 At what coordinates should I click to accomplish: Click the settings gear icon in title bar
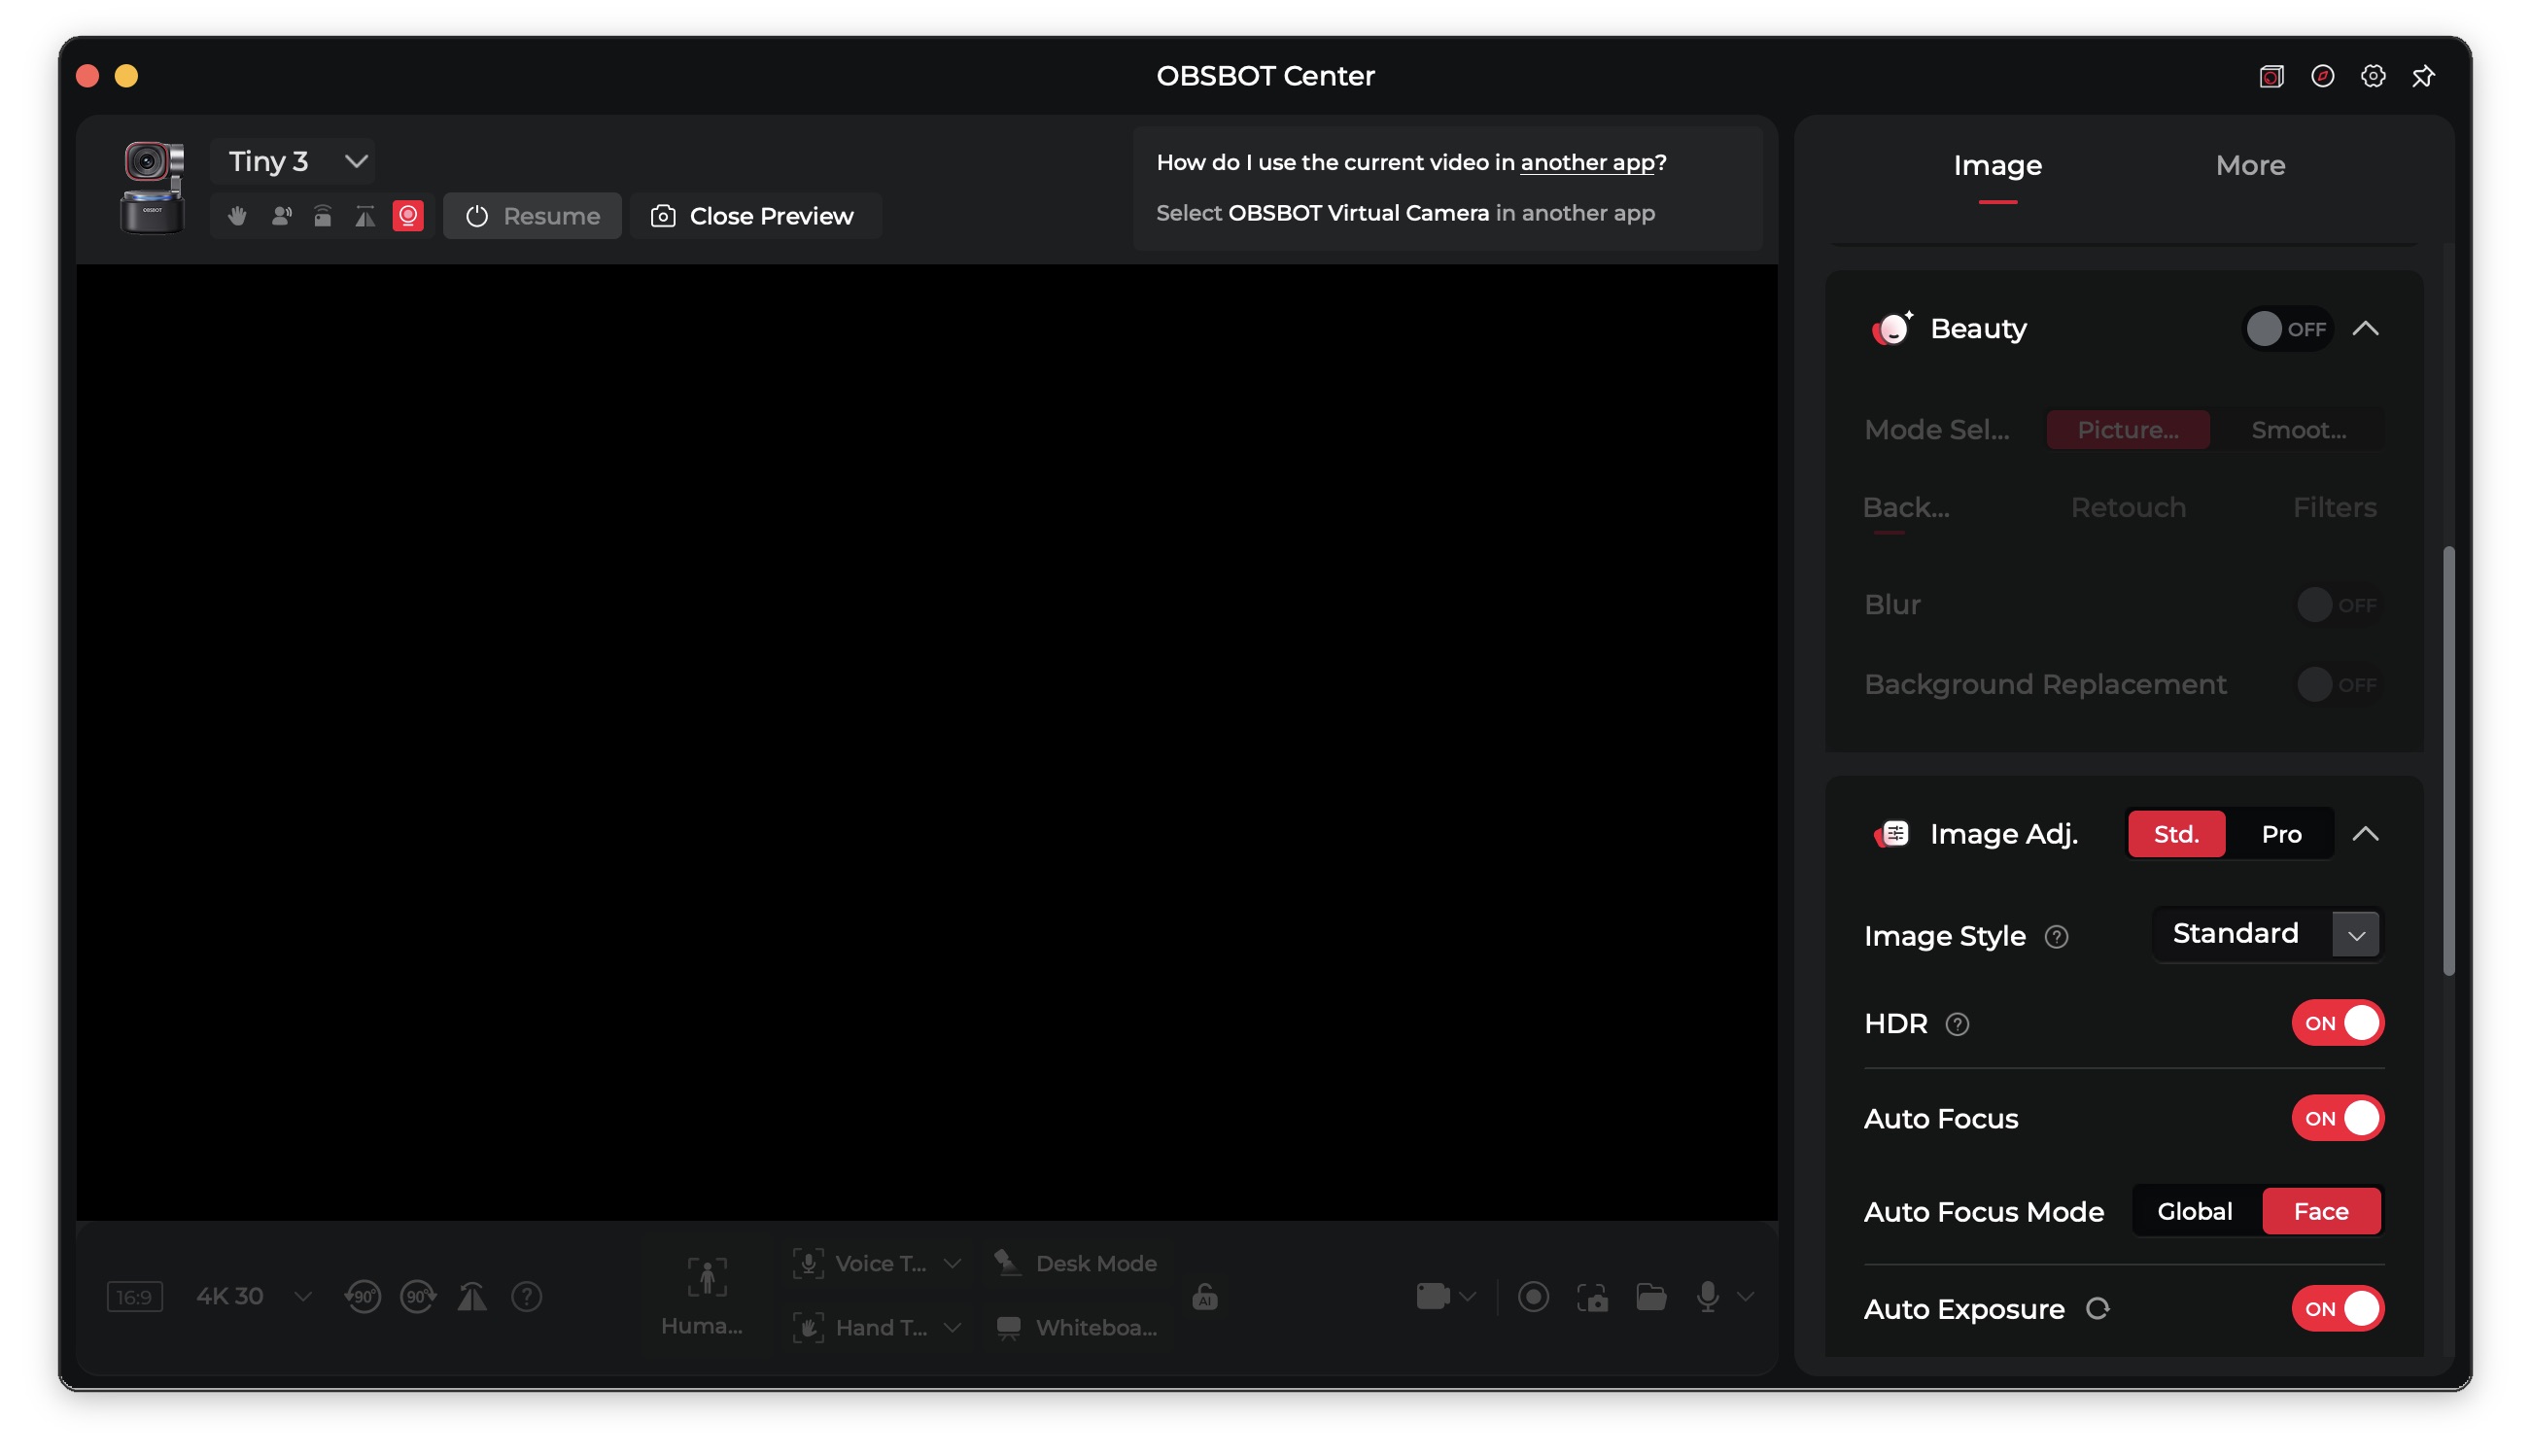point(2372,76)
